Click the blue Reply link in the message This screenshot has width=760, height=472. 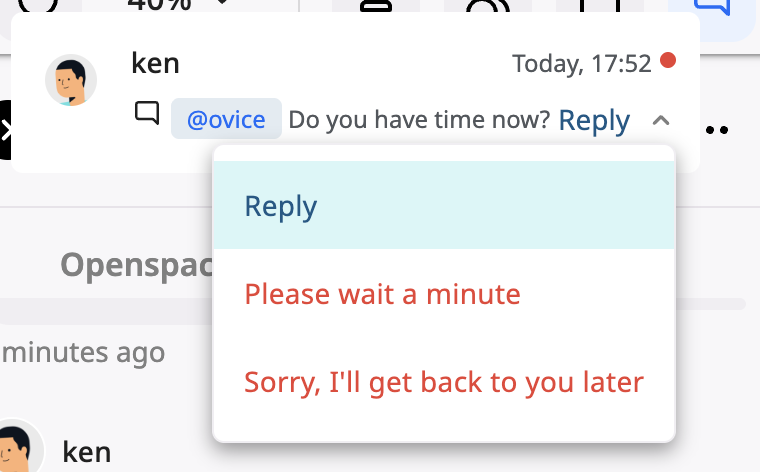point(594,121)
